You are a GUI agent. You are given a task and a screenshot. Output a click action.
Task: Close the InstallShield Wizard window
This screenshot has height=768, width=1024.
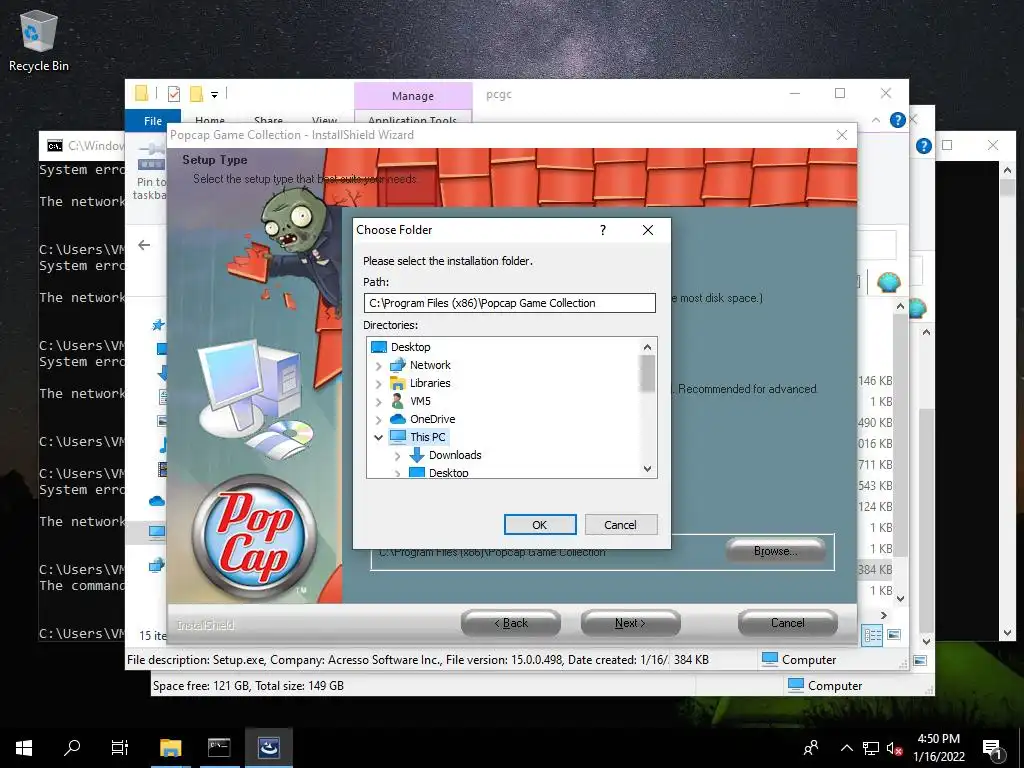click(842, 135)
